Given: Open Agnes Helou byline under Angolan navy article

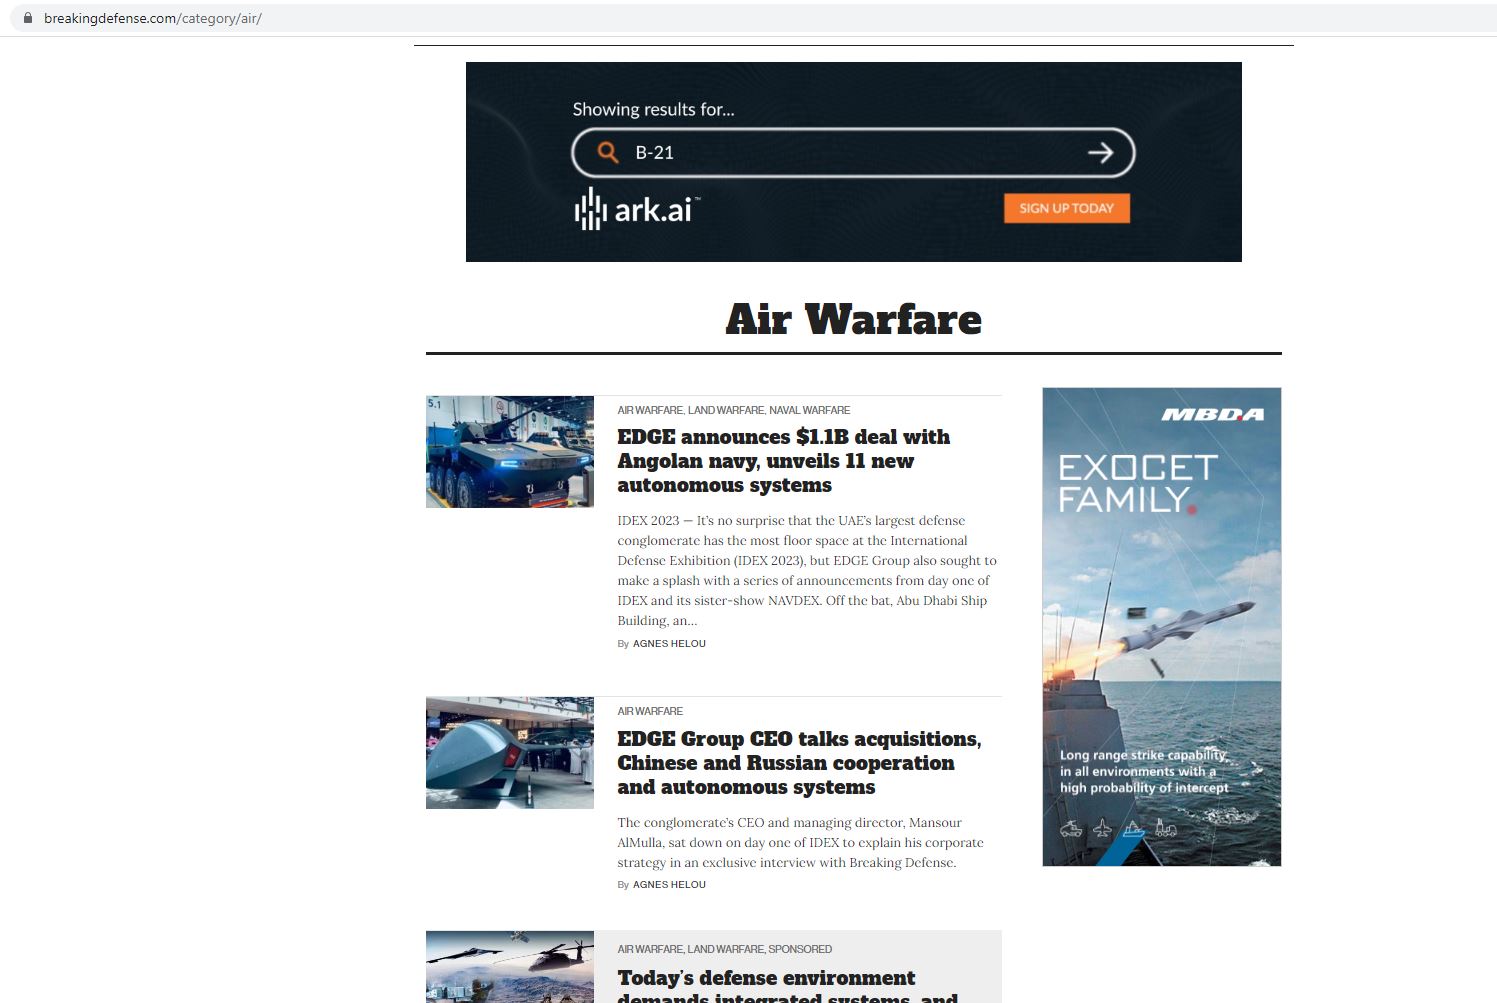Looking at the screenshot, I should pos(669,644).
